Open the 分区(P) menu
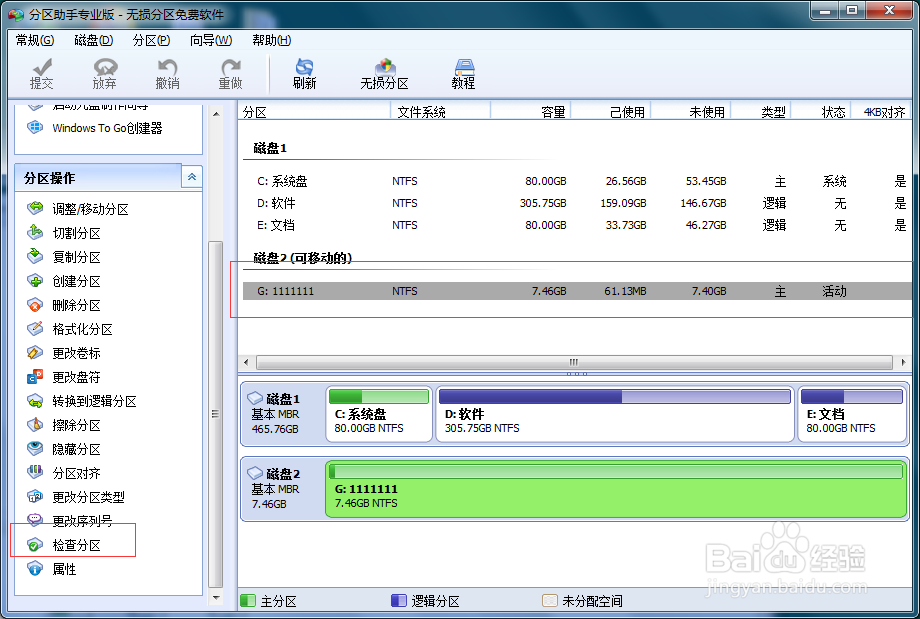The height and width of the screenshot is (619, 920). click(x=151, y=40)
